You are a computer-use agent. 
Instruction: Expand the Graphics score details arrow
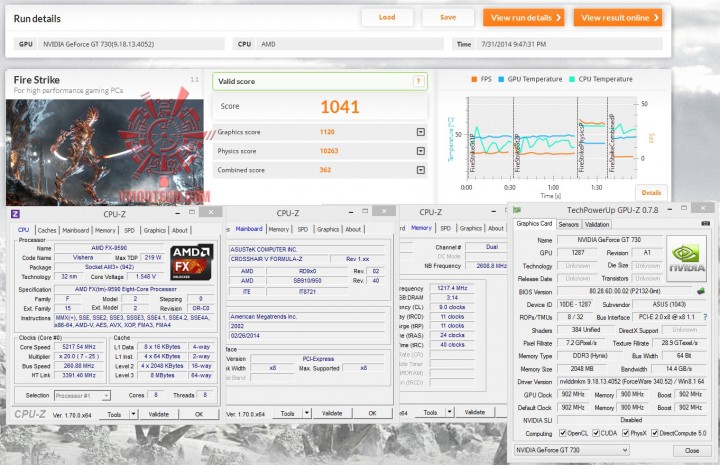(x=420, y=132)
